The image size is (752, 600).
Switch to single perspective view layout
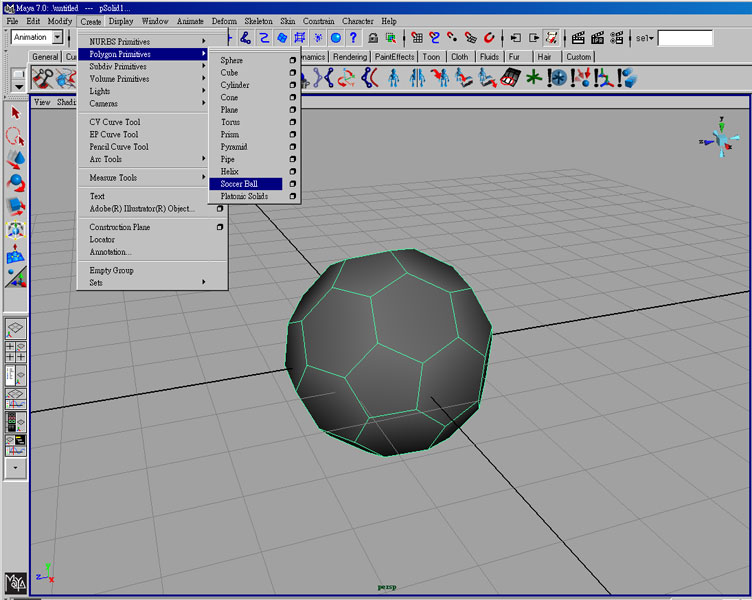[x=15, y=329]
